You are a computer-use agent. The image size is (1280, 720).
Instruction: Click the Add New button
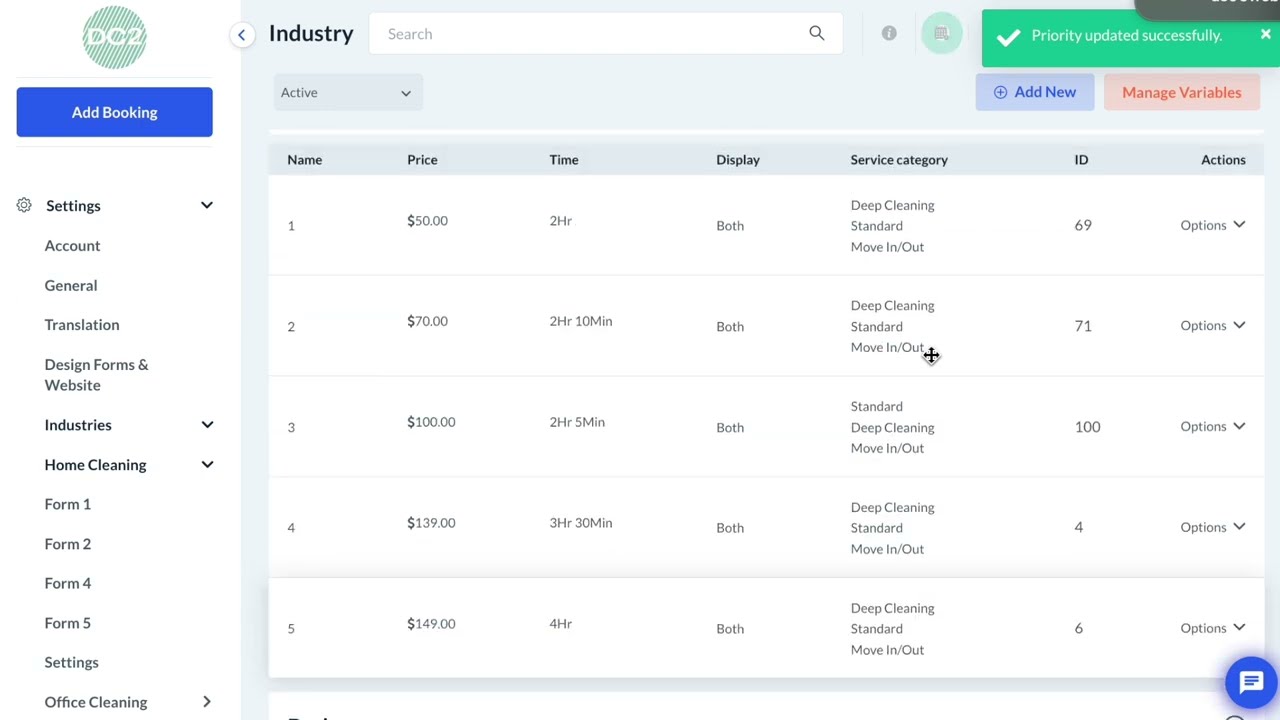(x=1035, y=92)
